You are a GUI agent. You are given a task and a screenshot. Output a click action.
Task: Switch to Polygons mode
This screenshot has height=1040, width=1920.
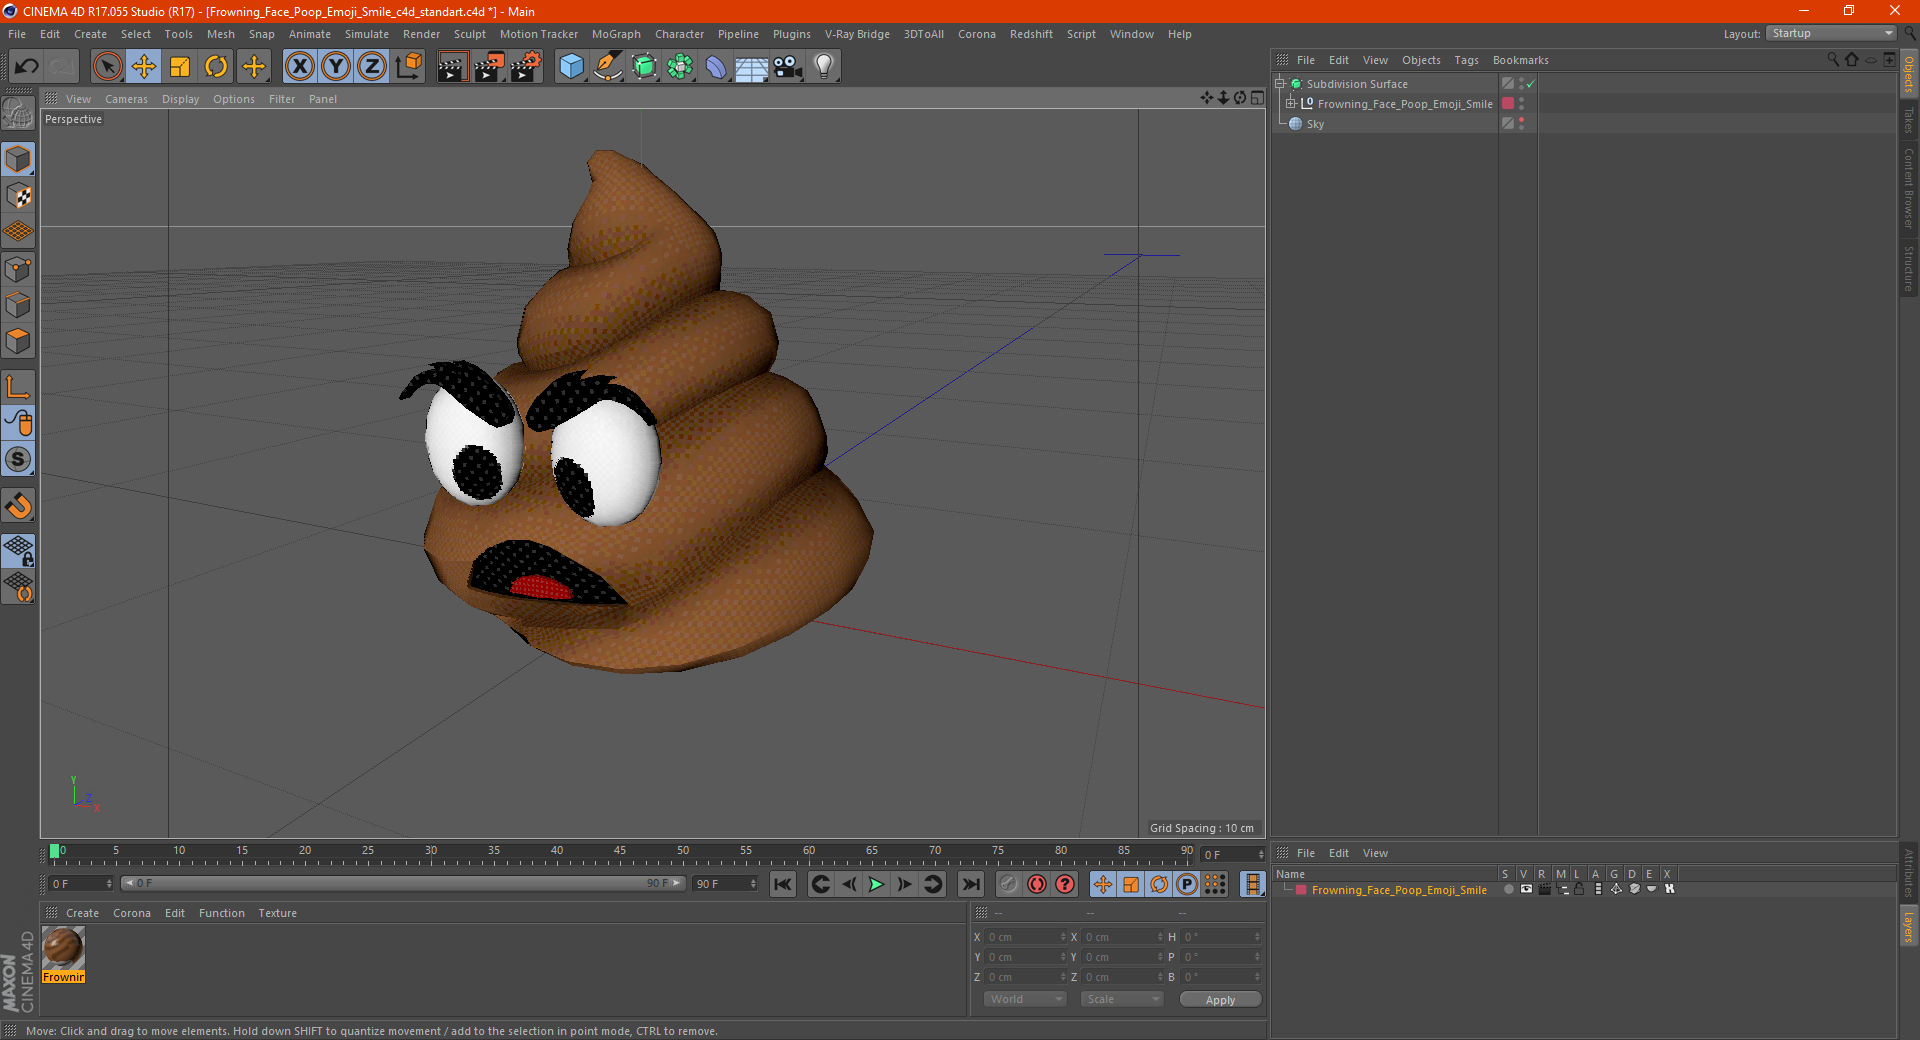tap(18, 341)
